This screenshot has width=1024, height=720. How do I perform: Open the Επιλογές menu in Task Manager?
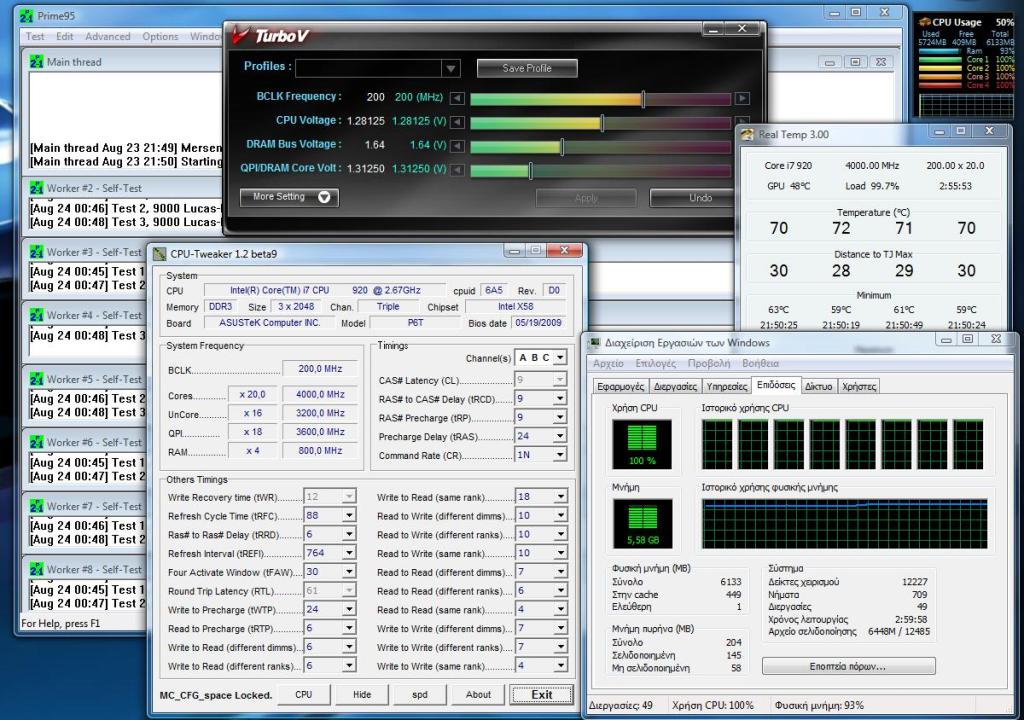pos(656,363)
